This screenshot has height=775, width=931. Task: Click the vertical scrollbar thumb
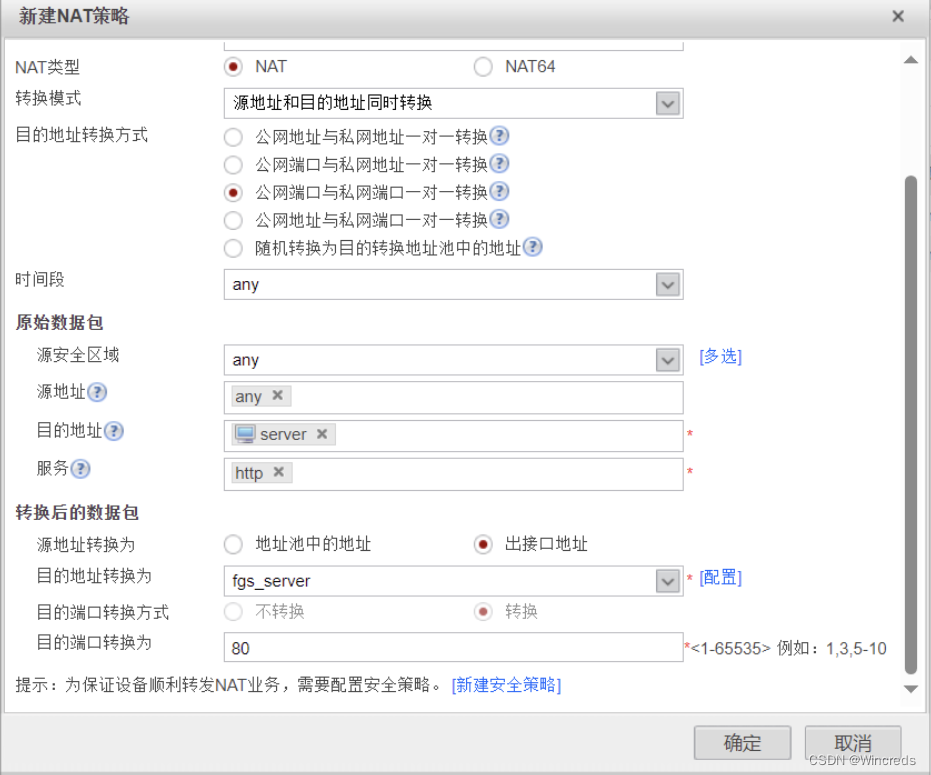click(911, 425)
